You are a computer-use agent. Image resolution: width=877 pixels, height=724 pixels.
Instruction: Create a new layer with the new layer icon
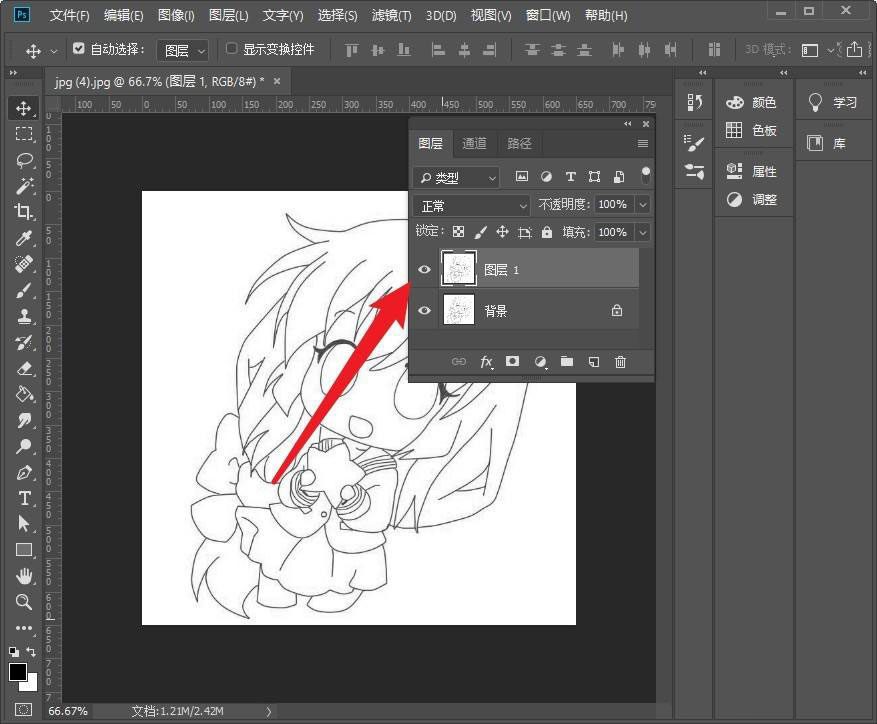tap(593, 362)
